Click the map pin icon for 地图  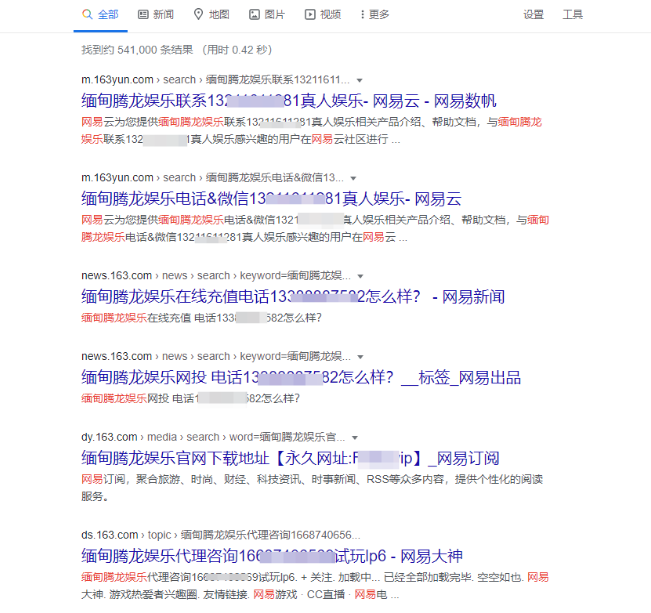pos(198,15)
